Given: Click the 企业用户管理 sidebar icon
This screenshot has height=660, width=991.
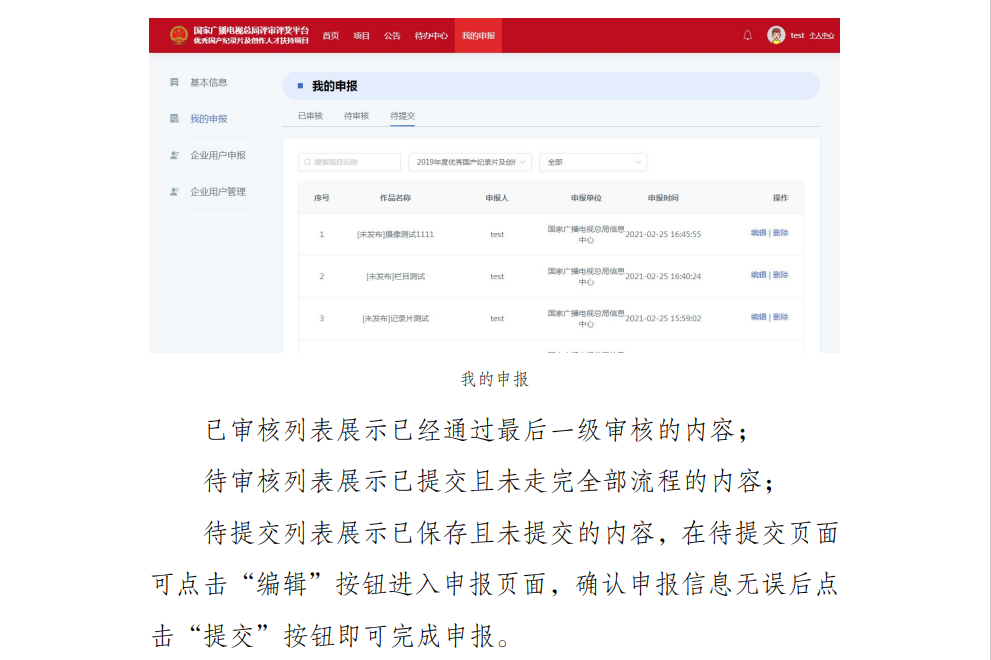Looking at the screenshot, I should pos(174,191).
